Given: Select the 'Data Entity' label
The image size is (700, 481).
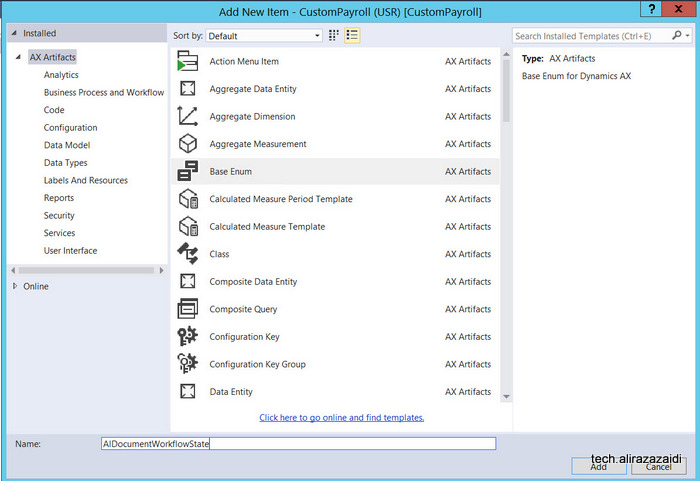Looking at the screenshot, I should (231, 392).
